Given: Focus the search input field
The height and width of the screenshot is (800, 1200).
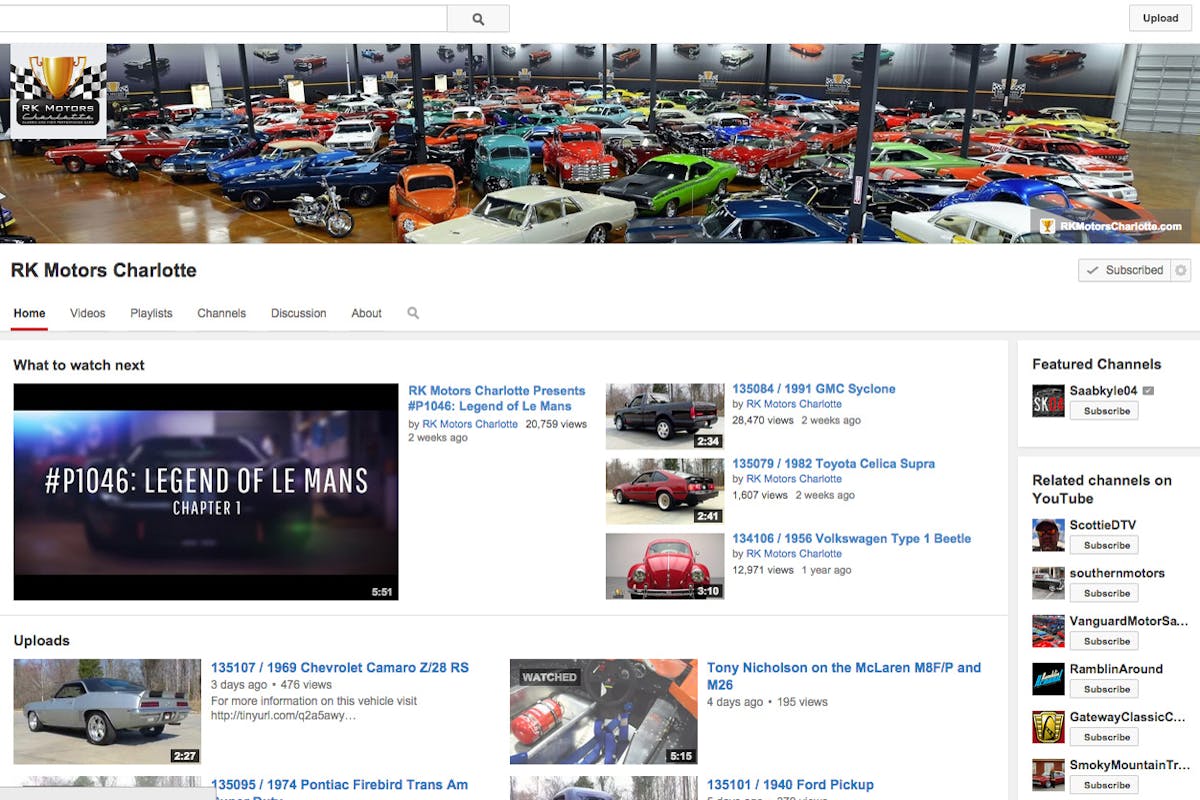Looking at the screenshot, I should tap(220, 19).
